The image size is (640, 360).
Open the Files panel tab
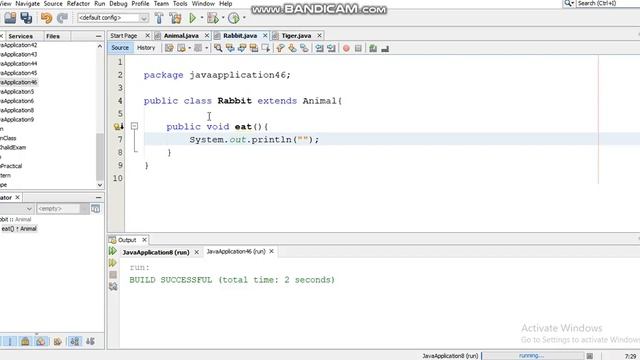click(x=53, y=36)
